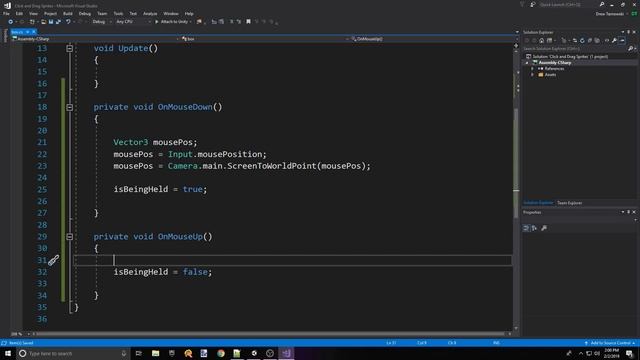Click the screwdriver quick actions icon on line 31
Viewport: 640px width, 360px height.
pos(53,260)
